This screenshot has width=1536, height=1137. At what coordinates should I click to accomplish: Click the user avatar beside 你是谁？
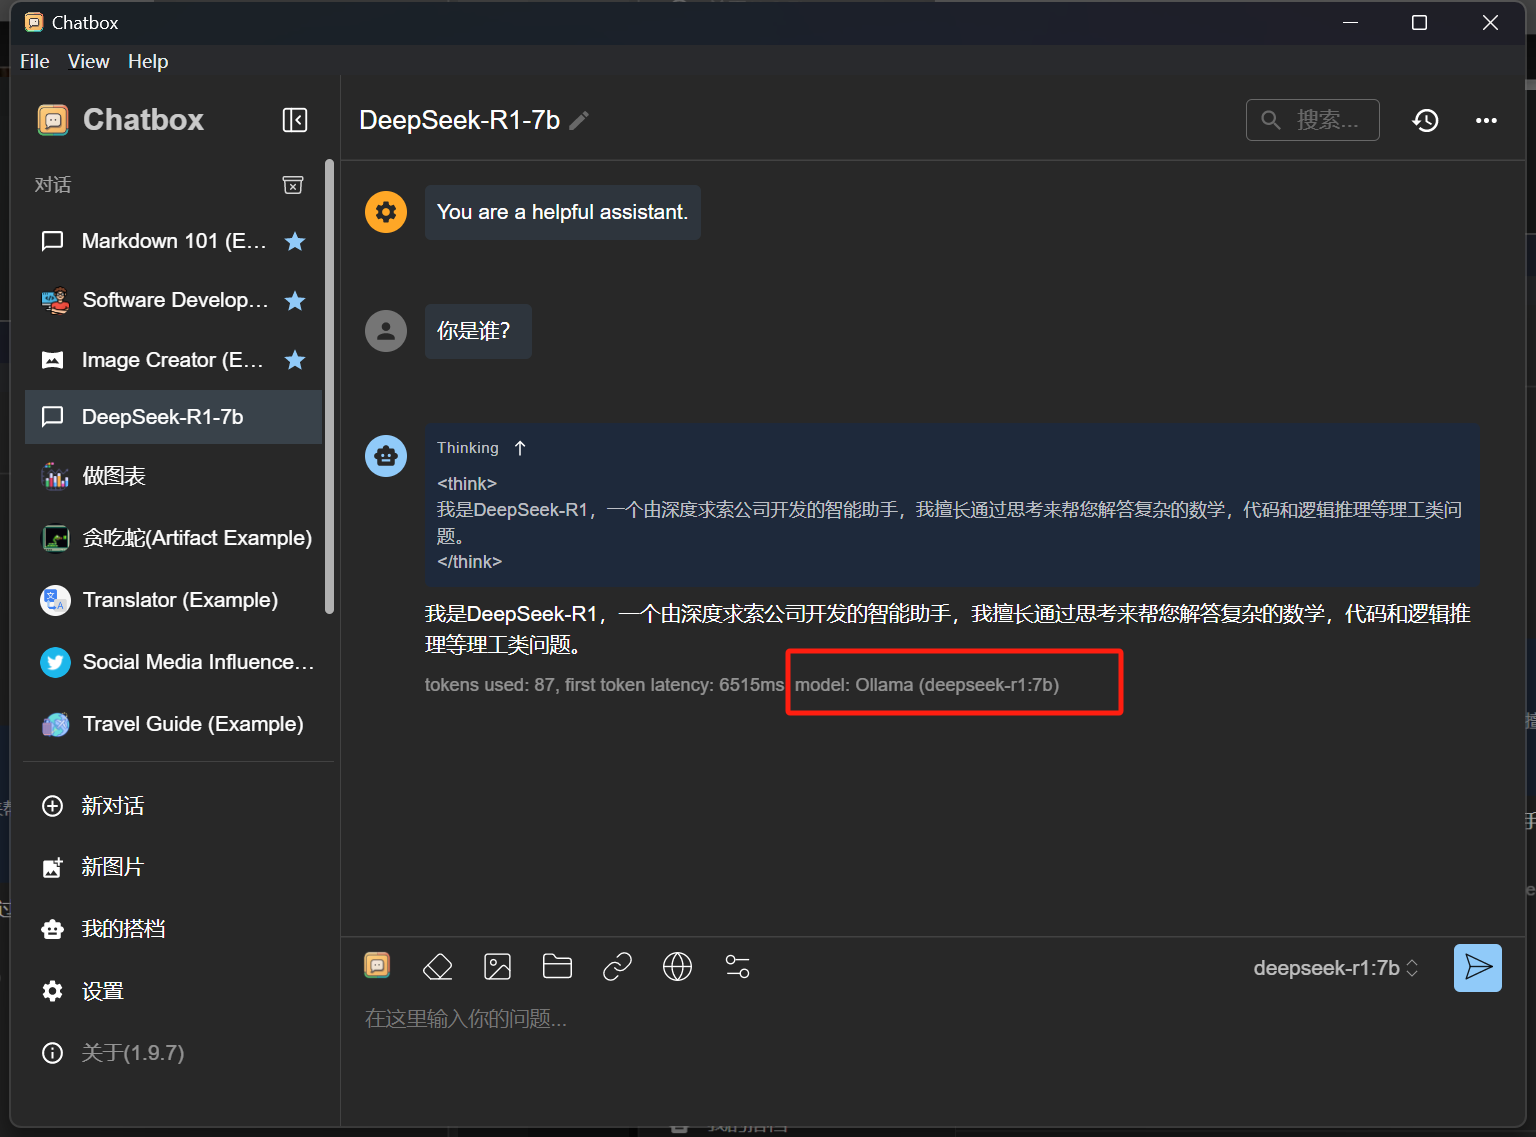386,331
